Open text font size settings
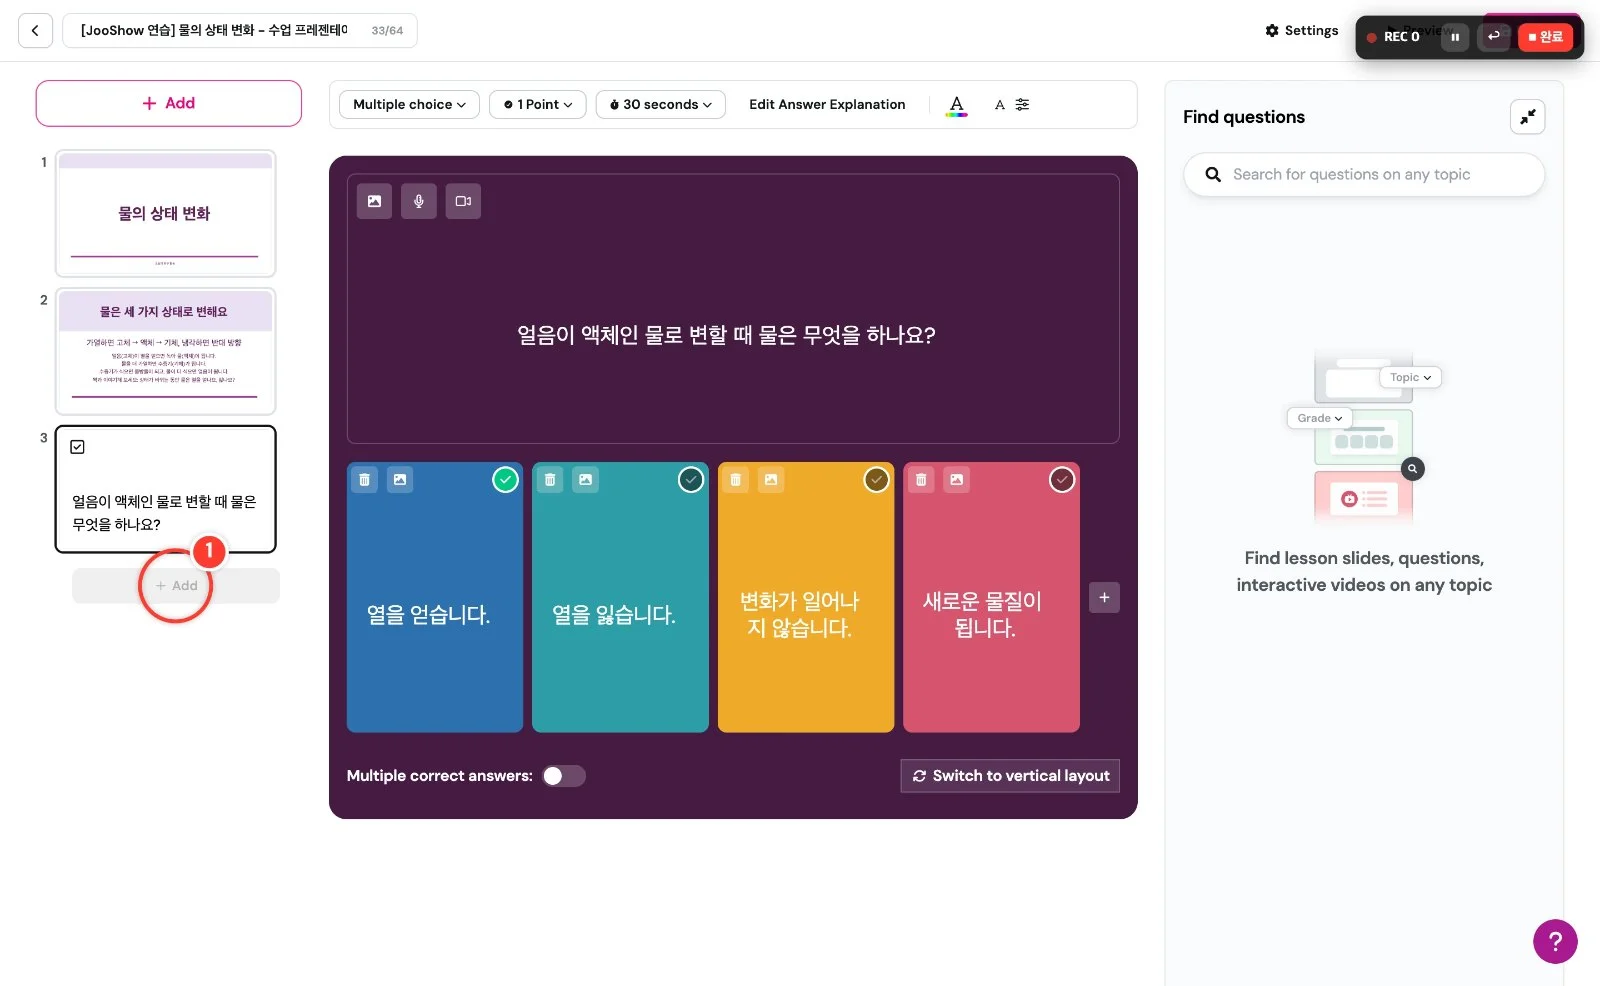 click(1011, 104)
